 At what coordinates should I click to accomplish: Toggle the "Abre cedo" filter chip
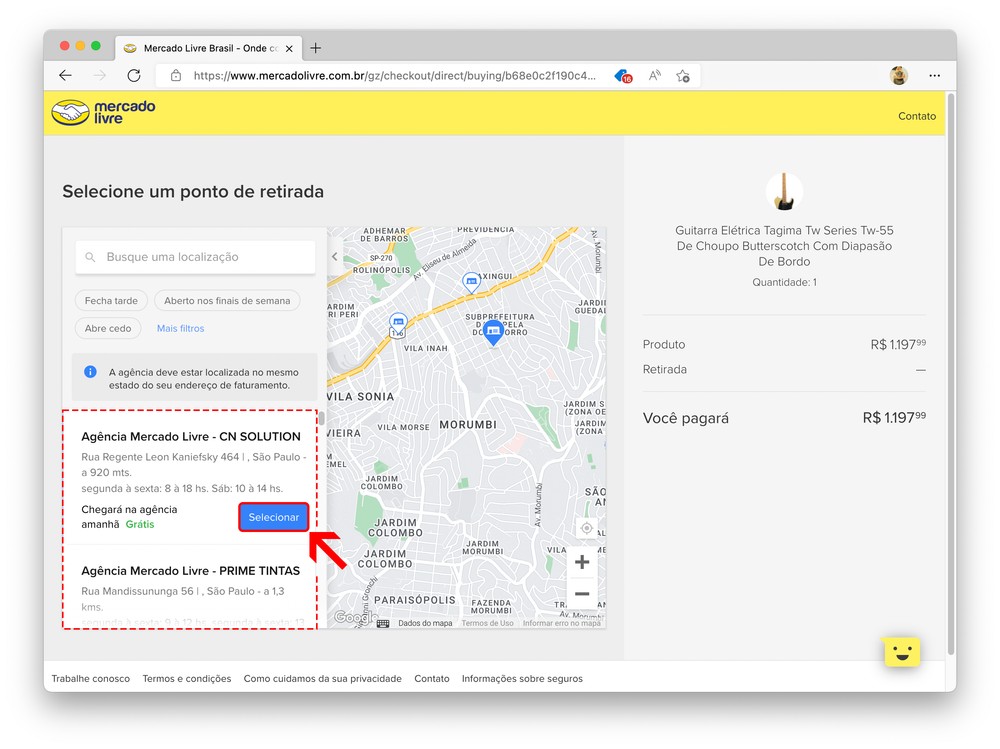108,328
